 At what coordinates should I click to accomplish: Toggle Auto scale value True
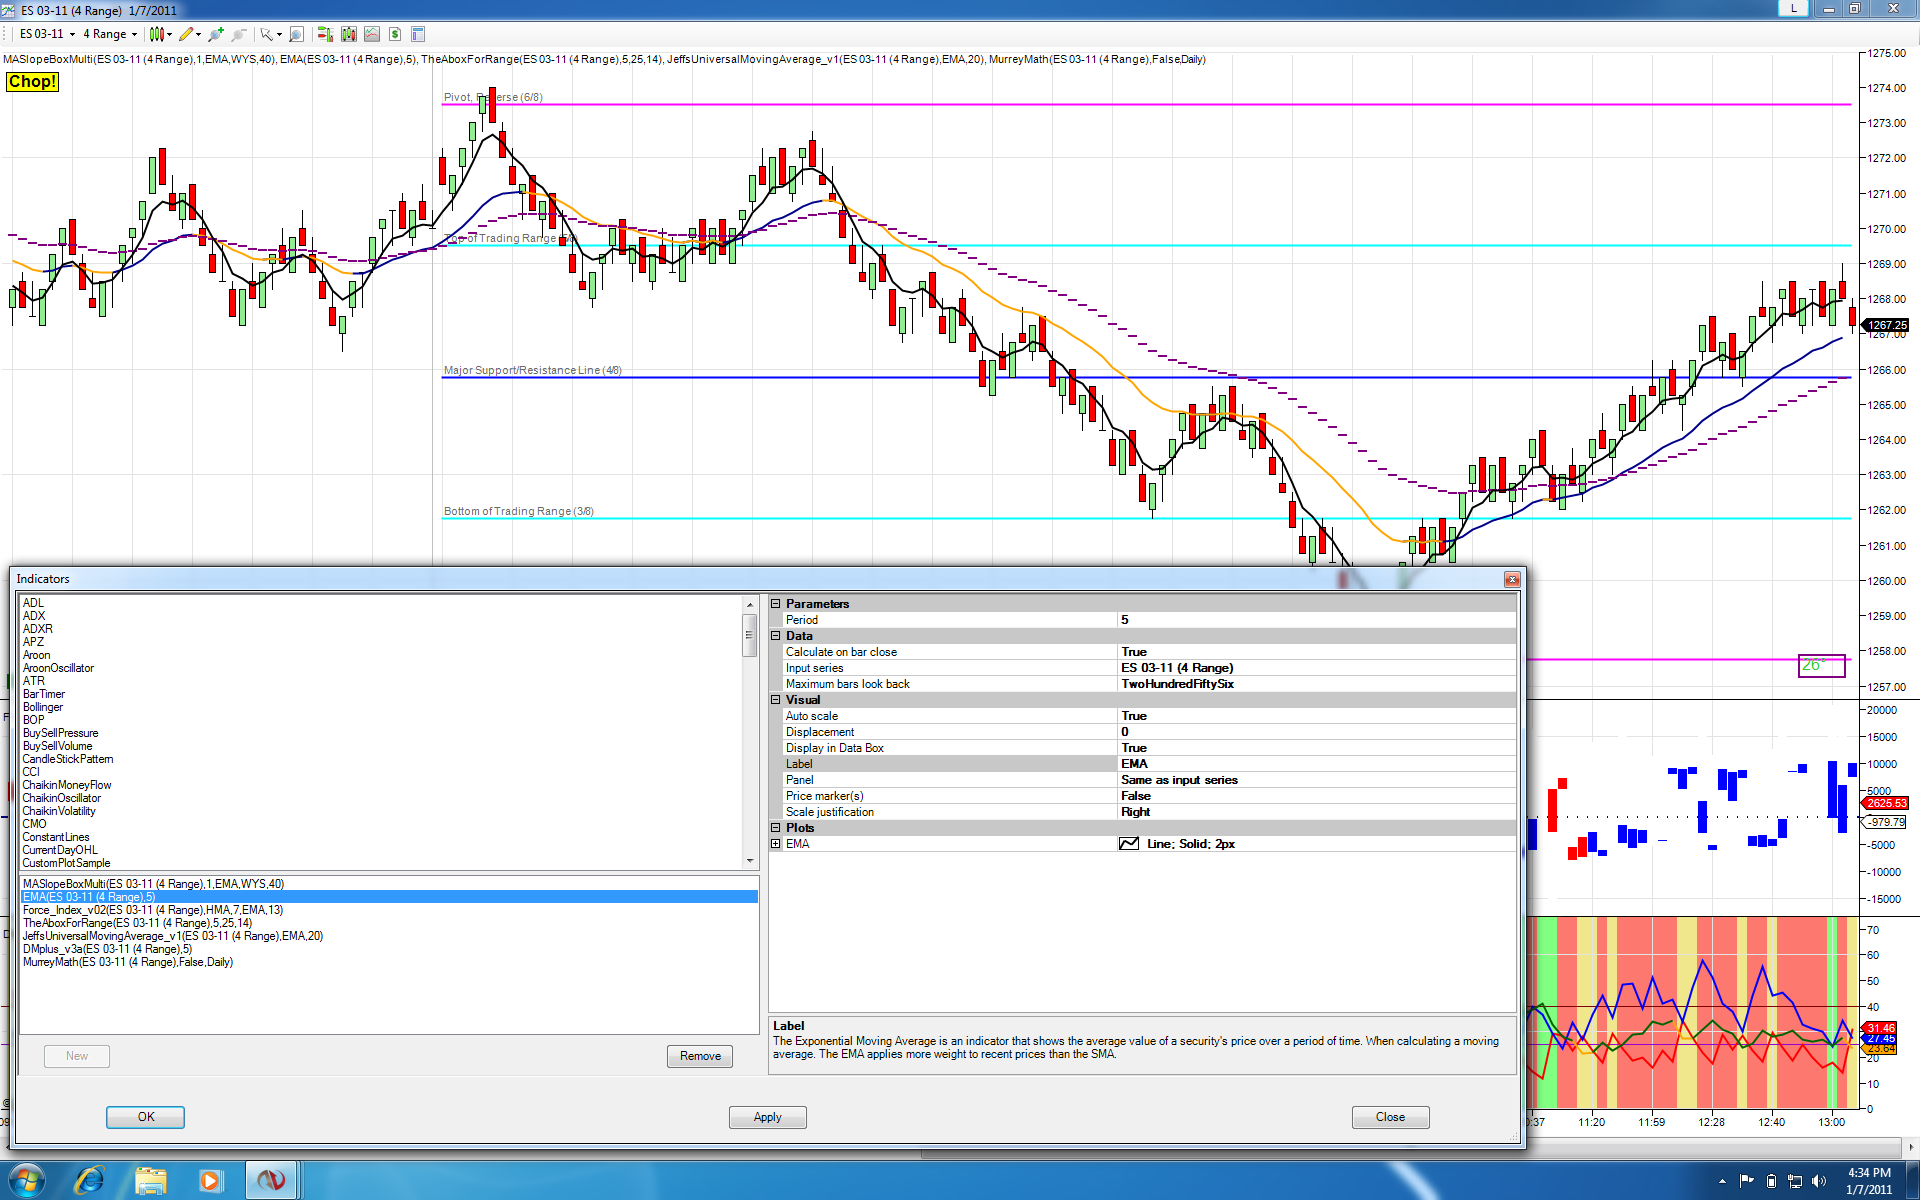[1316, 716]
